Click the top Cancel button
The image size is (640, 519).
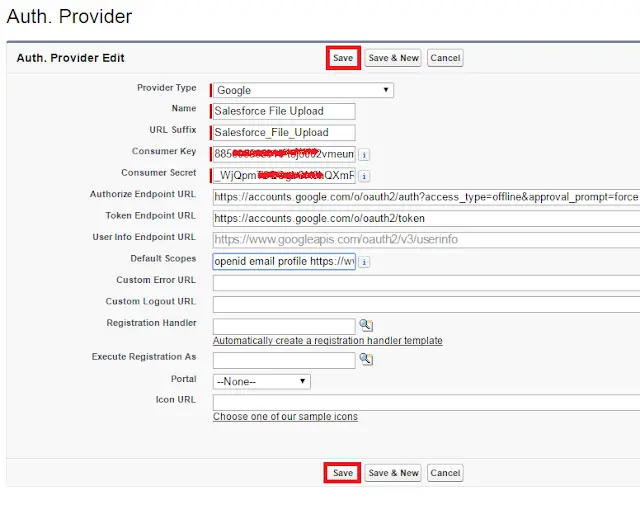445,58
